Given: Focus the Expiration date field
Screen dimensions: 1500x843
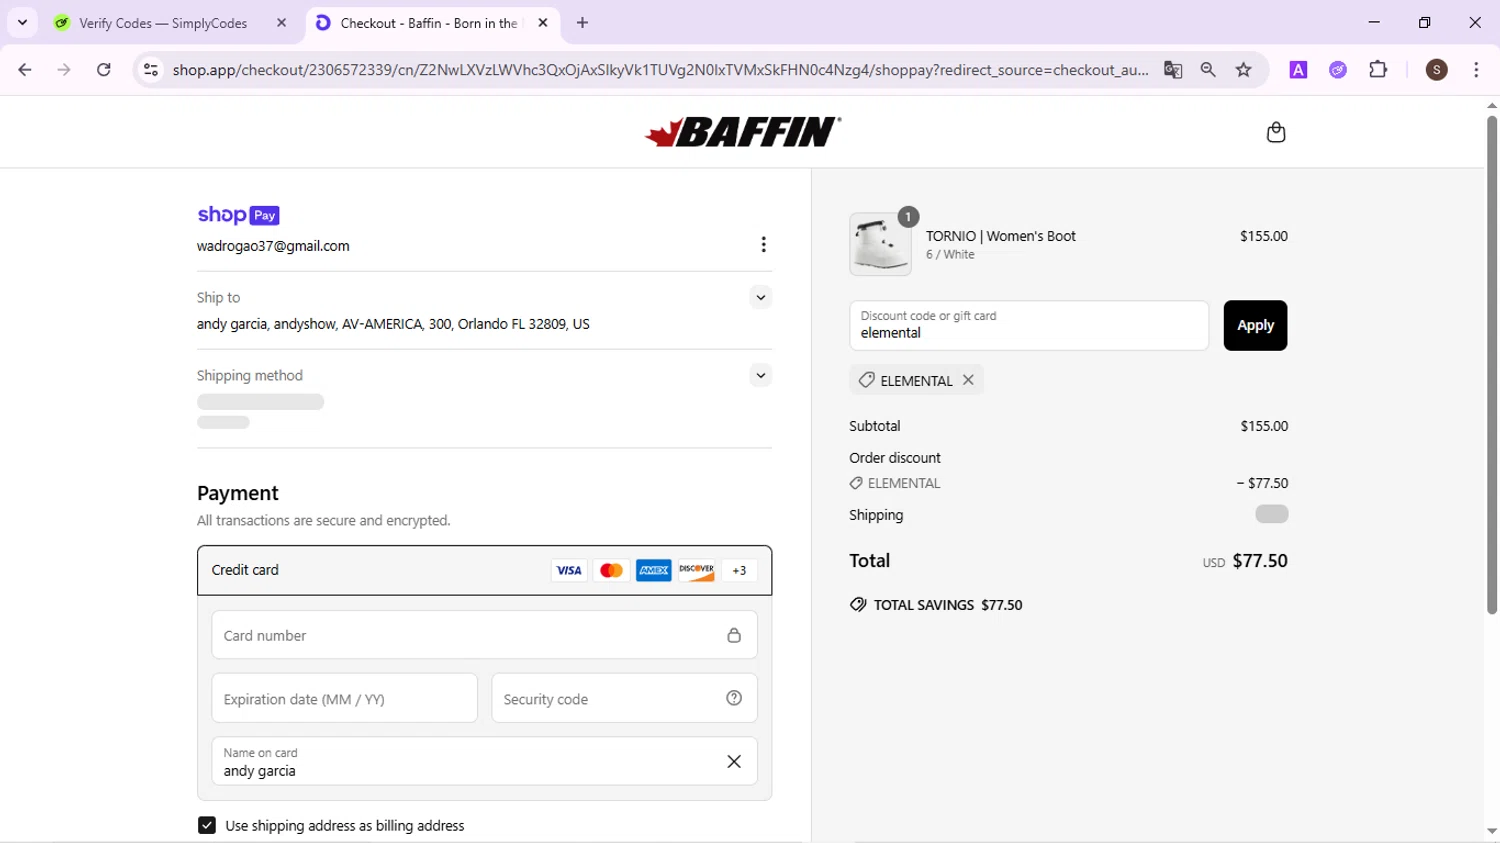Looking at the screenshot, I should [x=344, y=698].
